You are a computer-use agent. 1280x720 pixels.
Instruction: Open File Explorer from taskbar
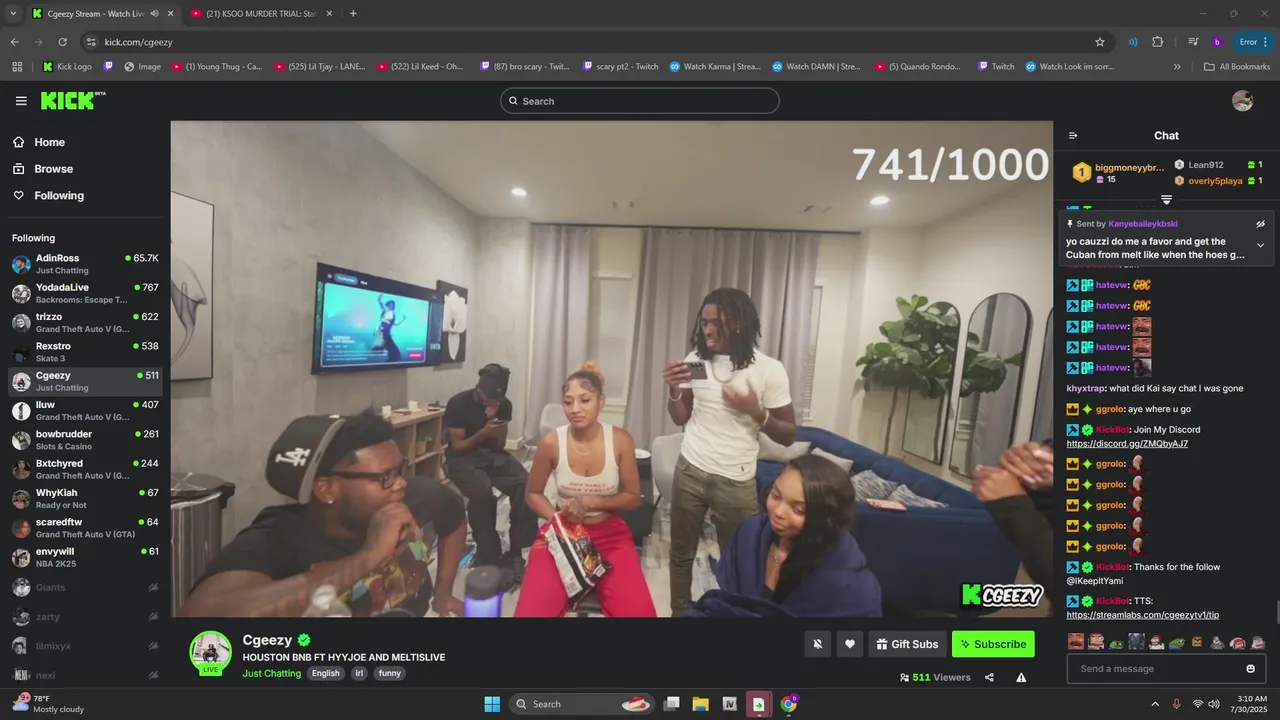700,704
